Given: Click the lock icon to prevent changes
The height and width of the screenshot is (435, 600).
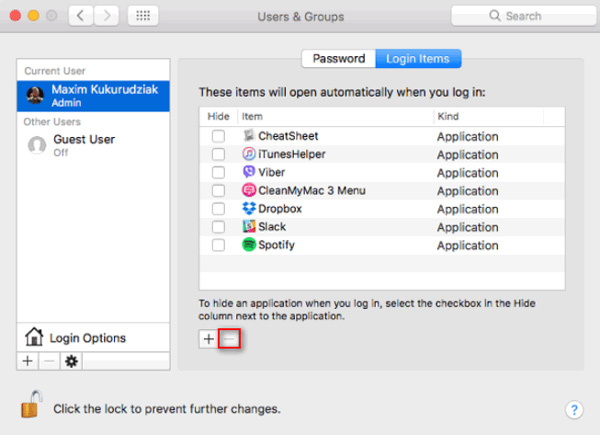Looking at the screenshot, I should 31,404.
